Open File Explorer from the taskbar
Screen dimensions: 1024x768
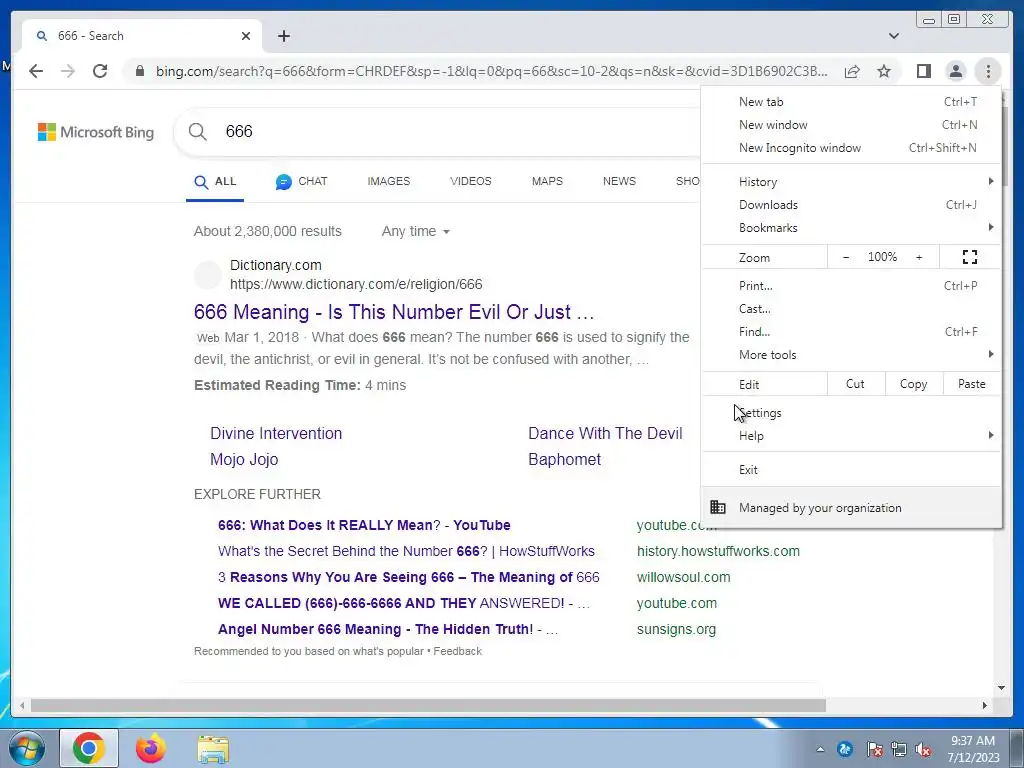(214, 749)
